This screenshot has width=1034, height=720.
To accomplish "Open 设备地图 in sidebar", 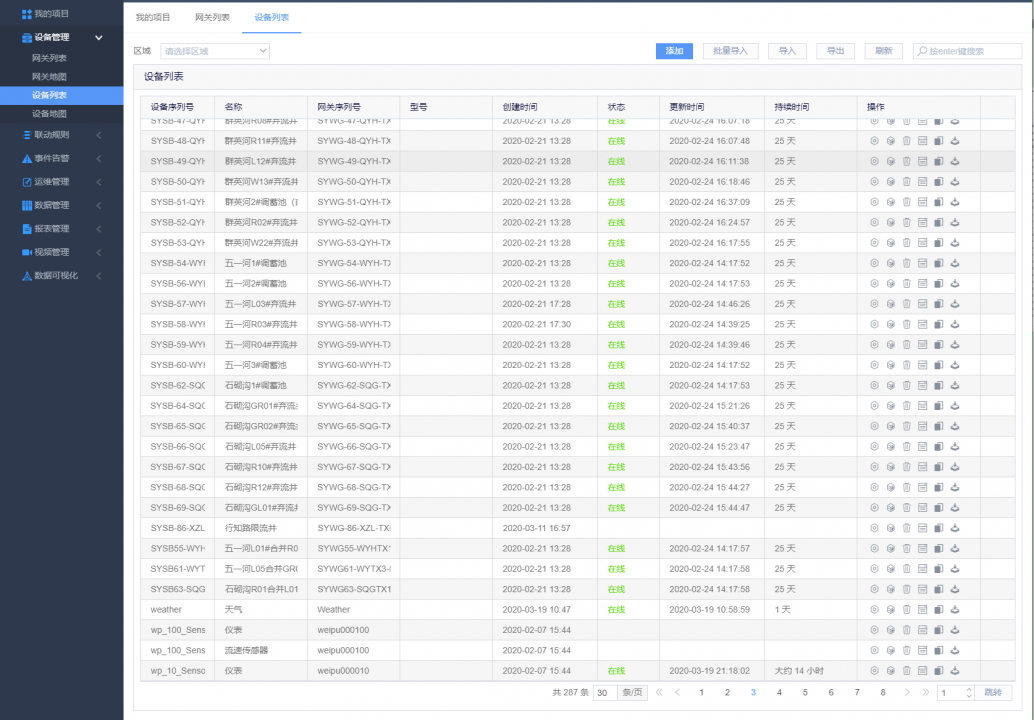I will (49, 113).
